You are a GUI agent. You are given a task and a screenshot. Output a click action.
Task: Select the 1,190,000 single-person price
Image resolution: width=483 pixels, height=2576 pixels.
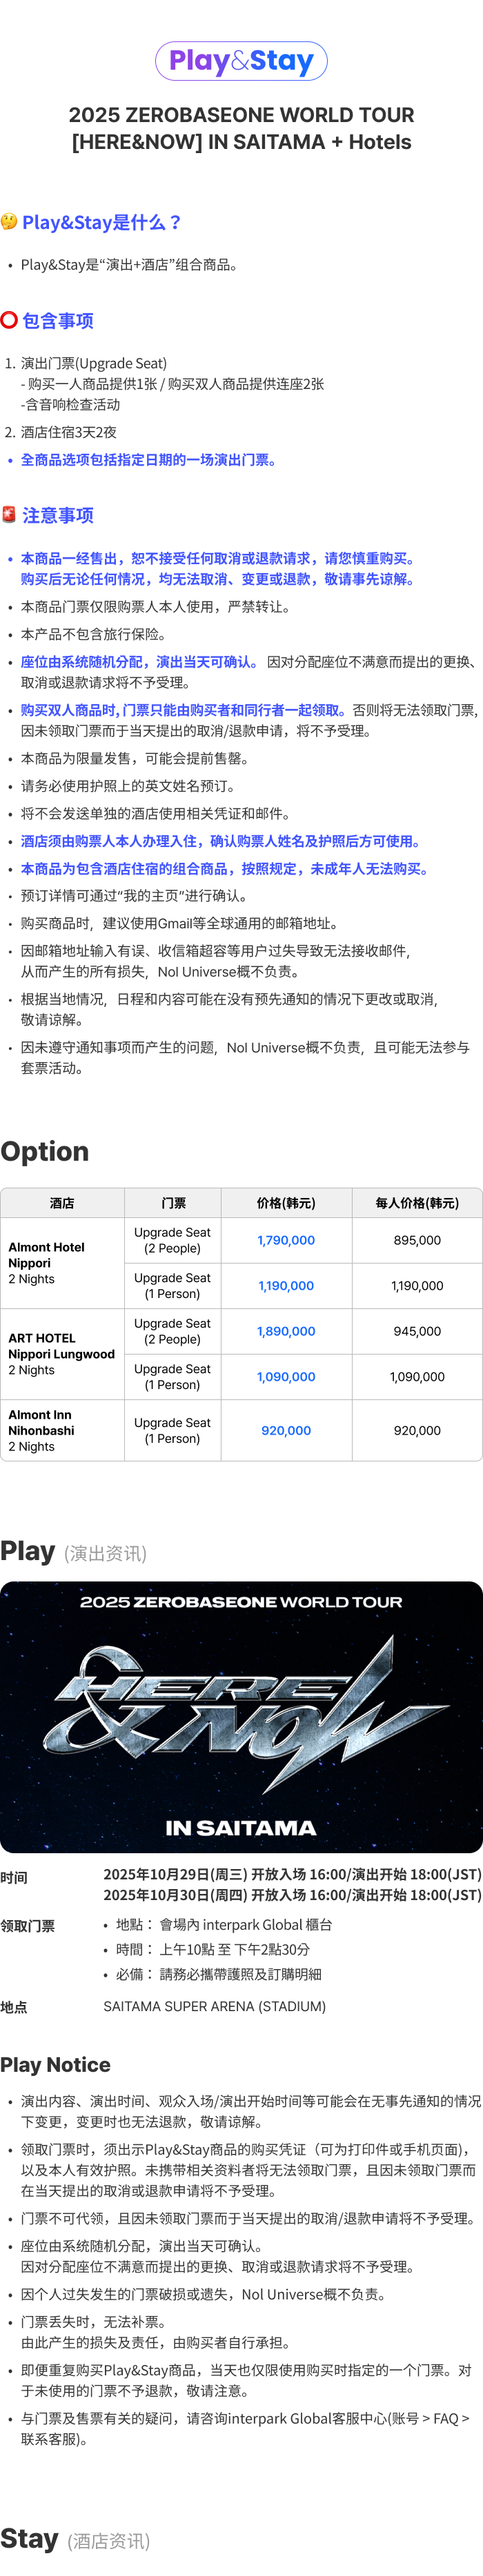[286, 1286]
